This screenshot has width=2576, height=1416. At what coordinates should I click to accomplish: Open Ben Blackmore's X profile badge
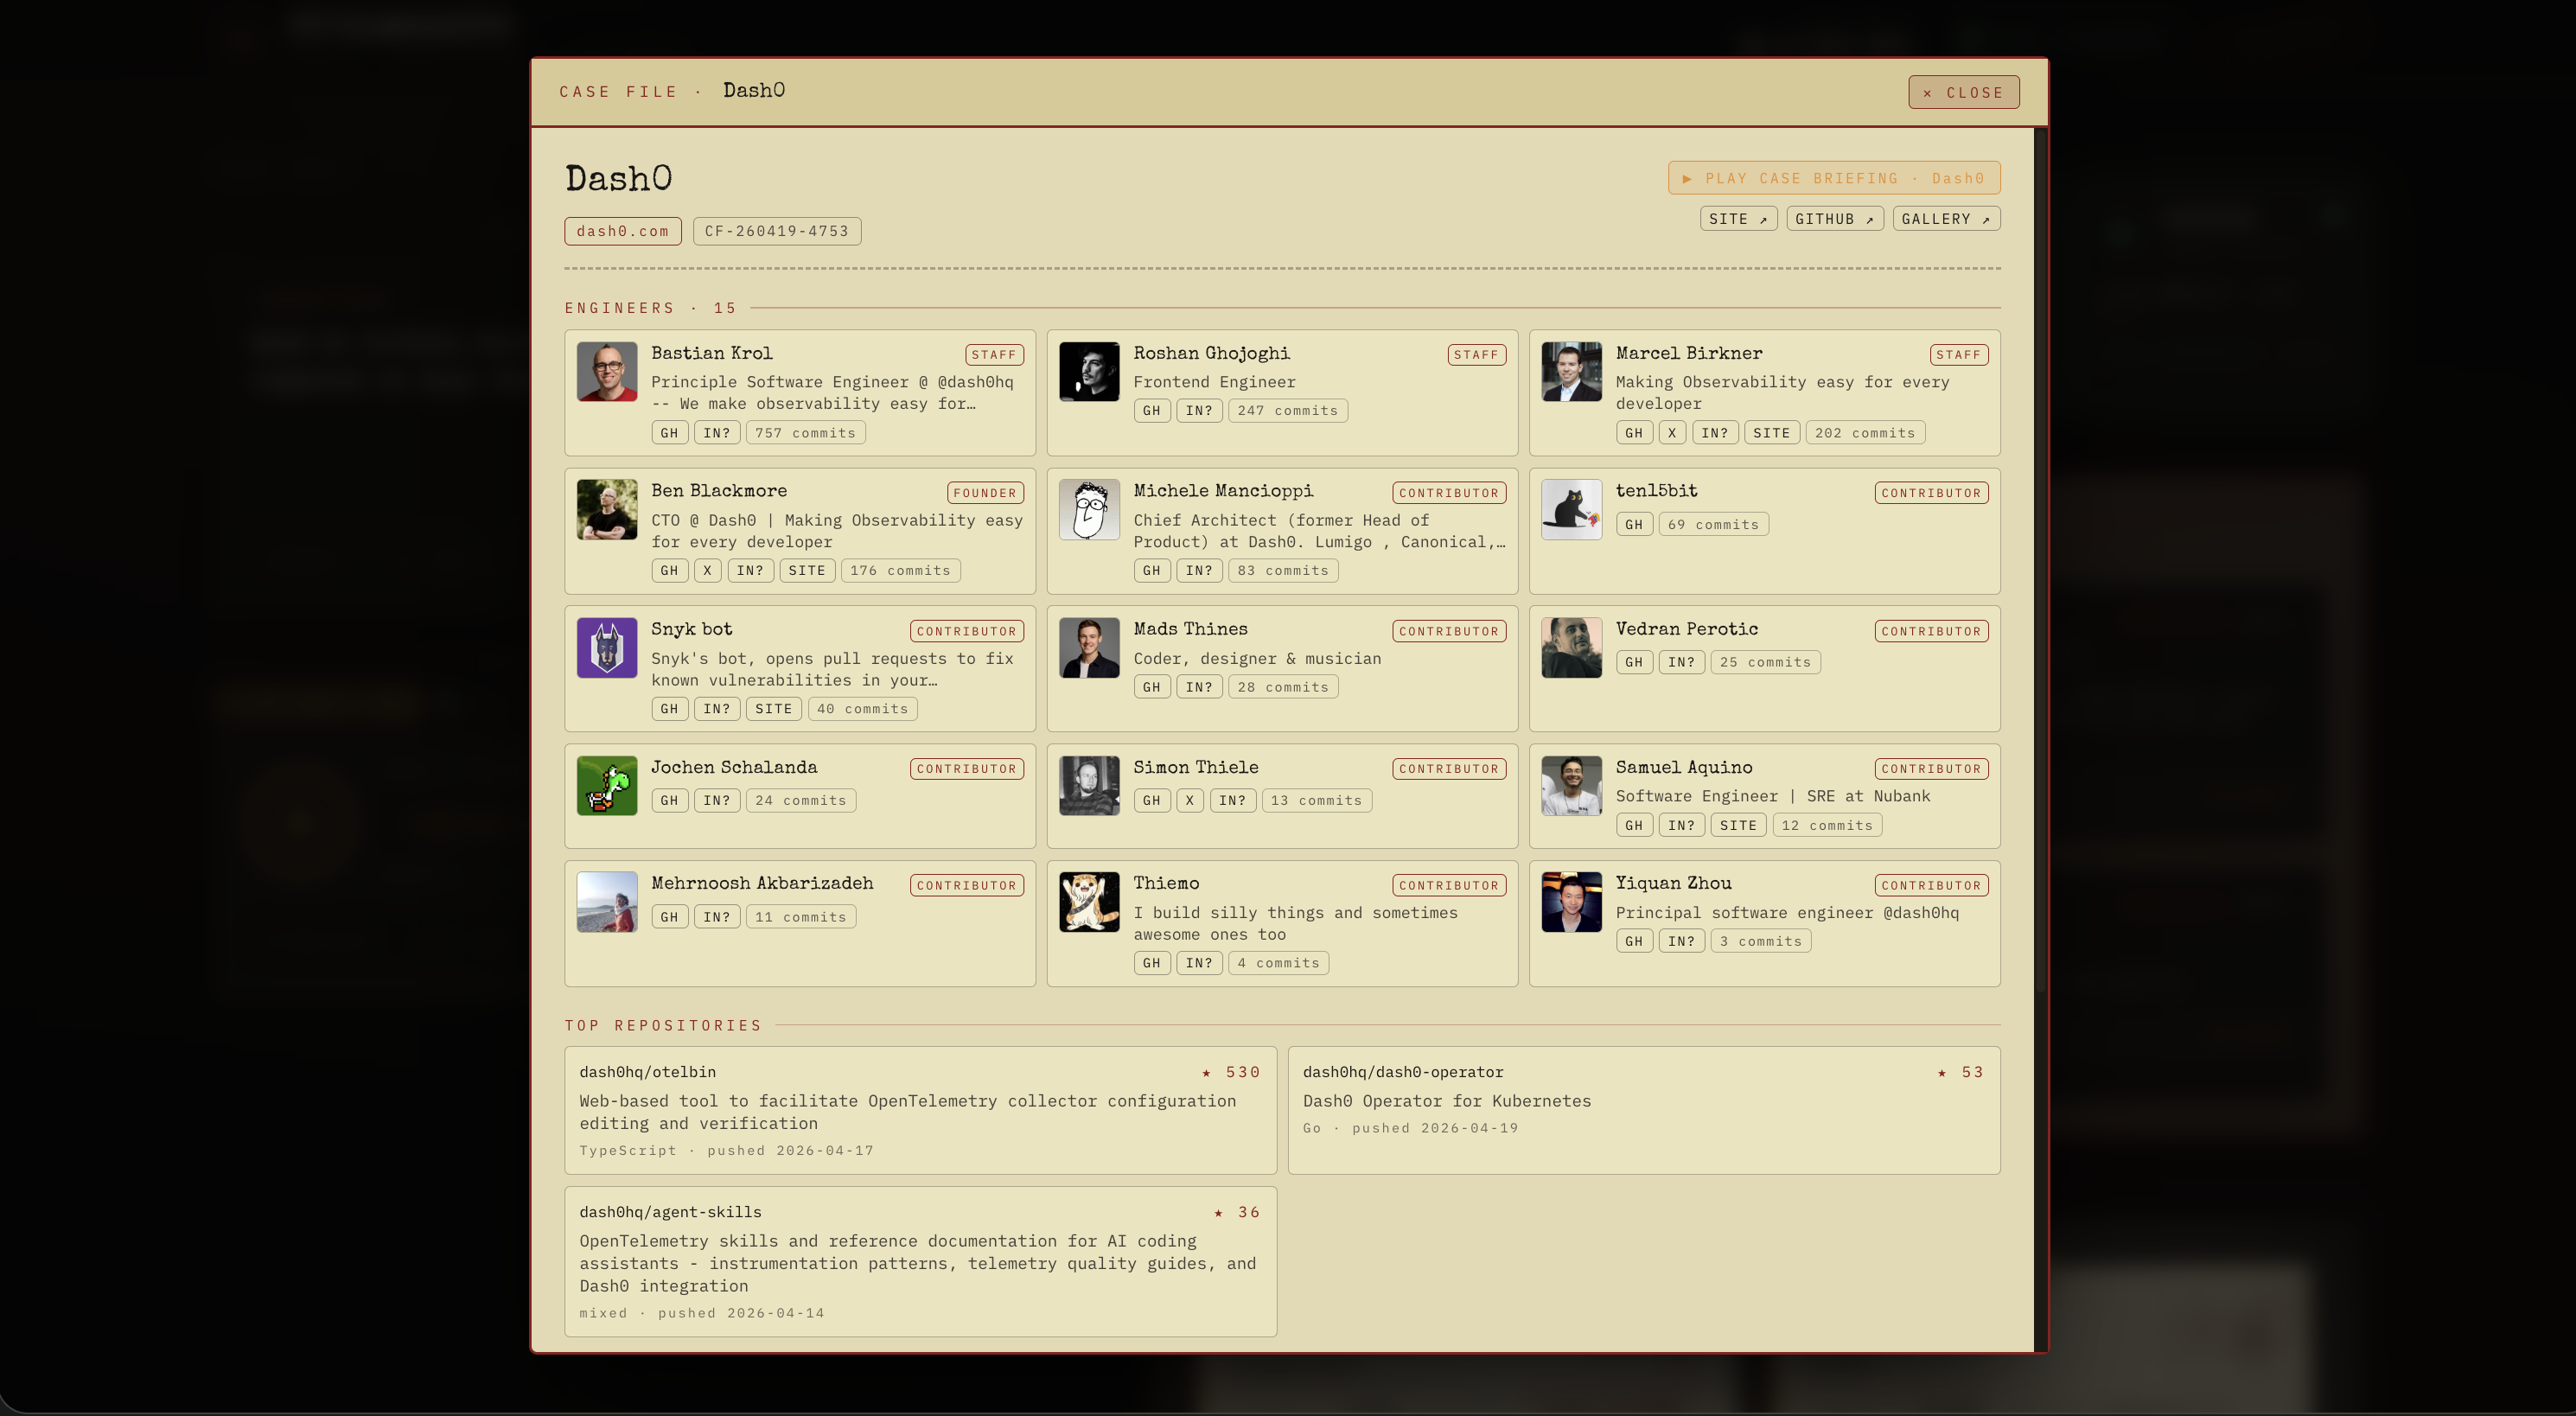pyautogui.click(x=707, y=571)
